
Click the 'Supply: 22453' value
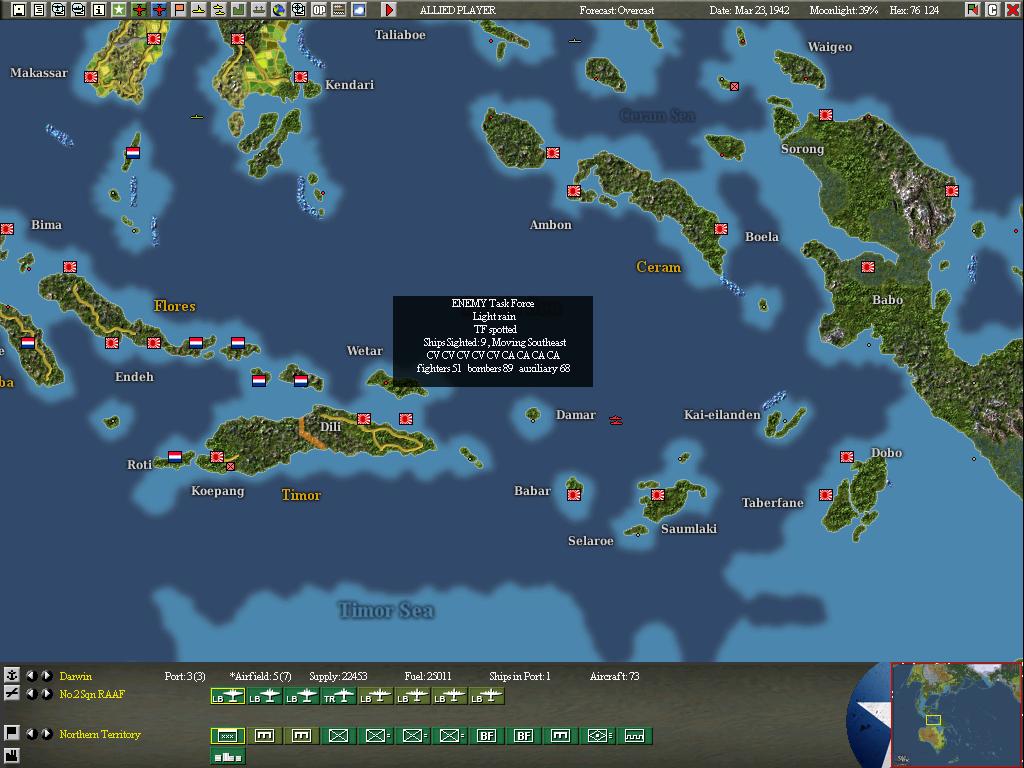click(338, 676)
